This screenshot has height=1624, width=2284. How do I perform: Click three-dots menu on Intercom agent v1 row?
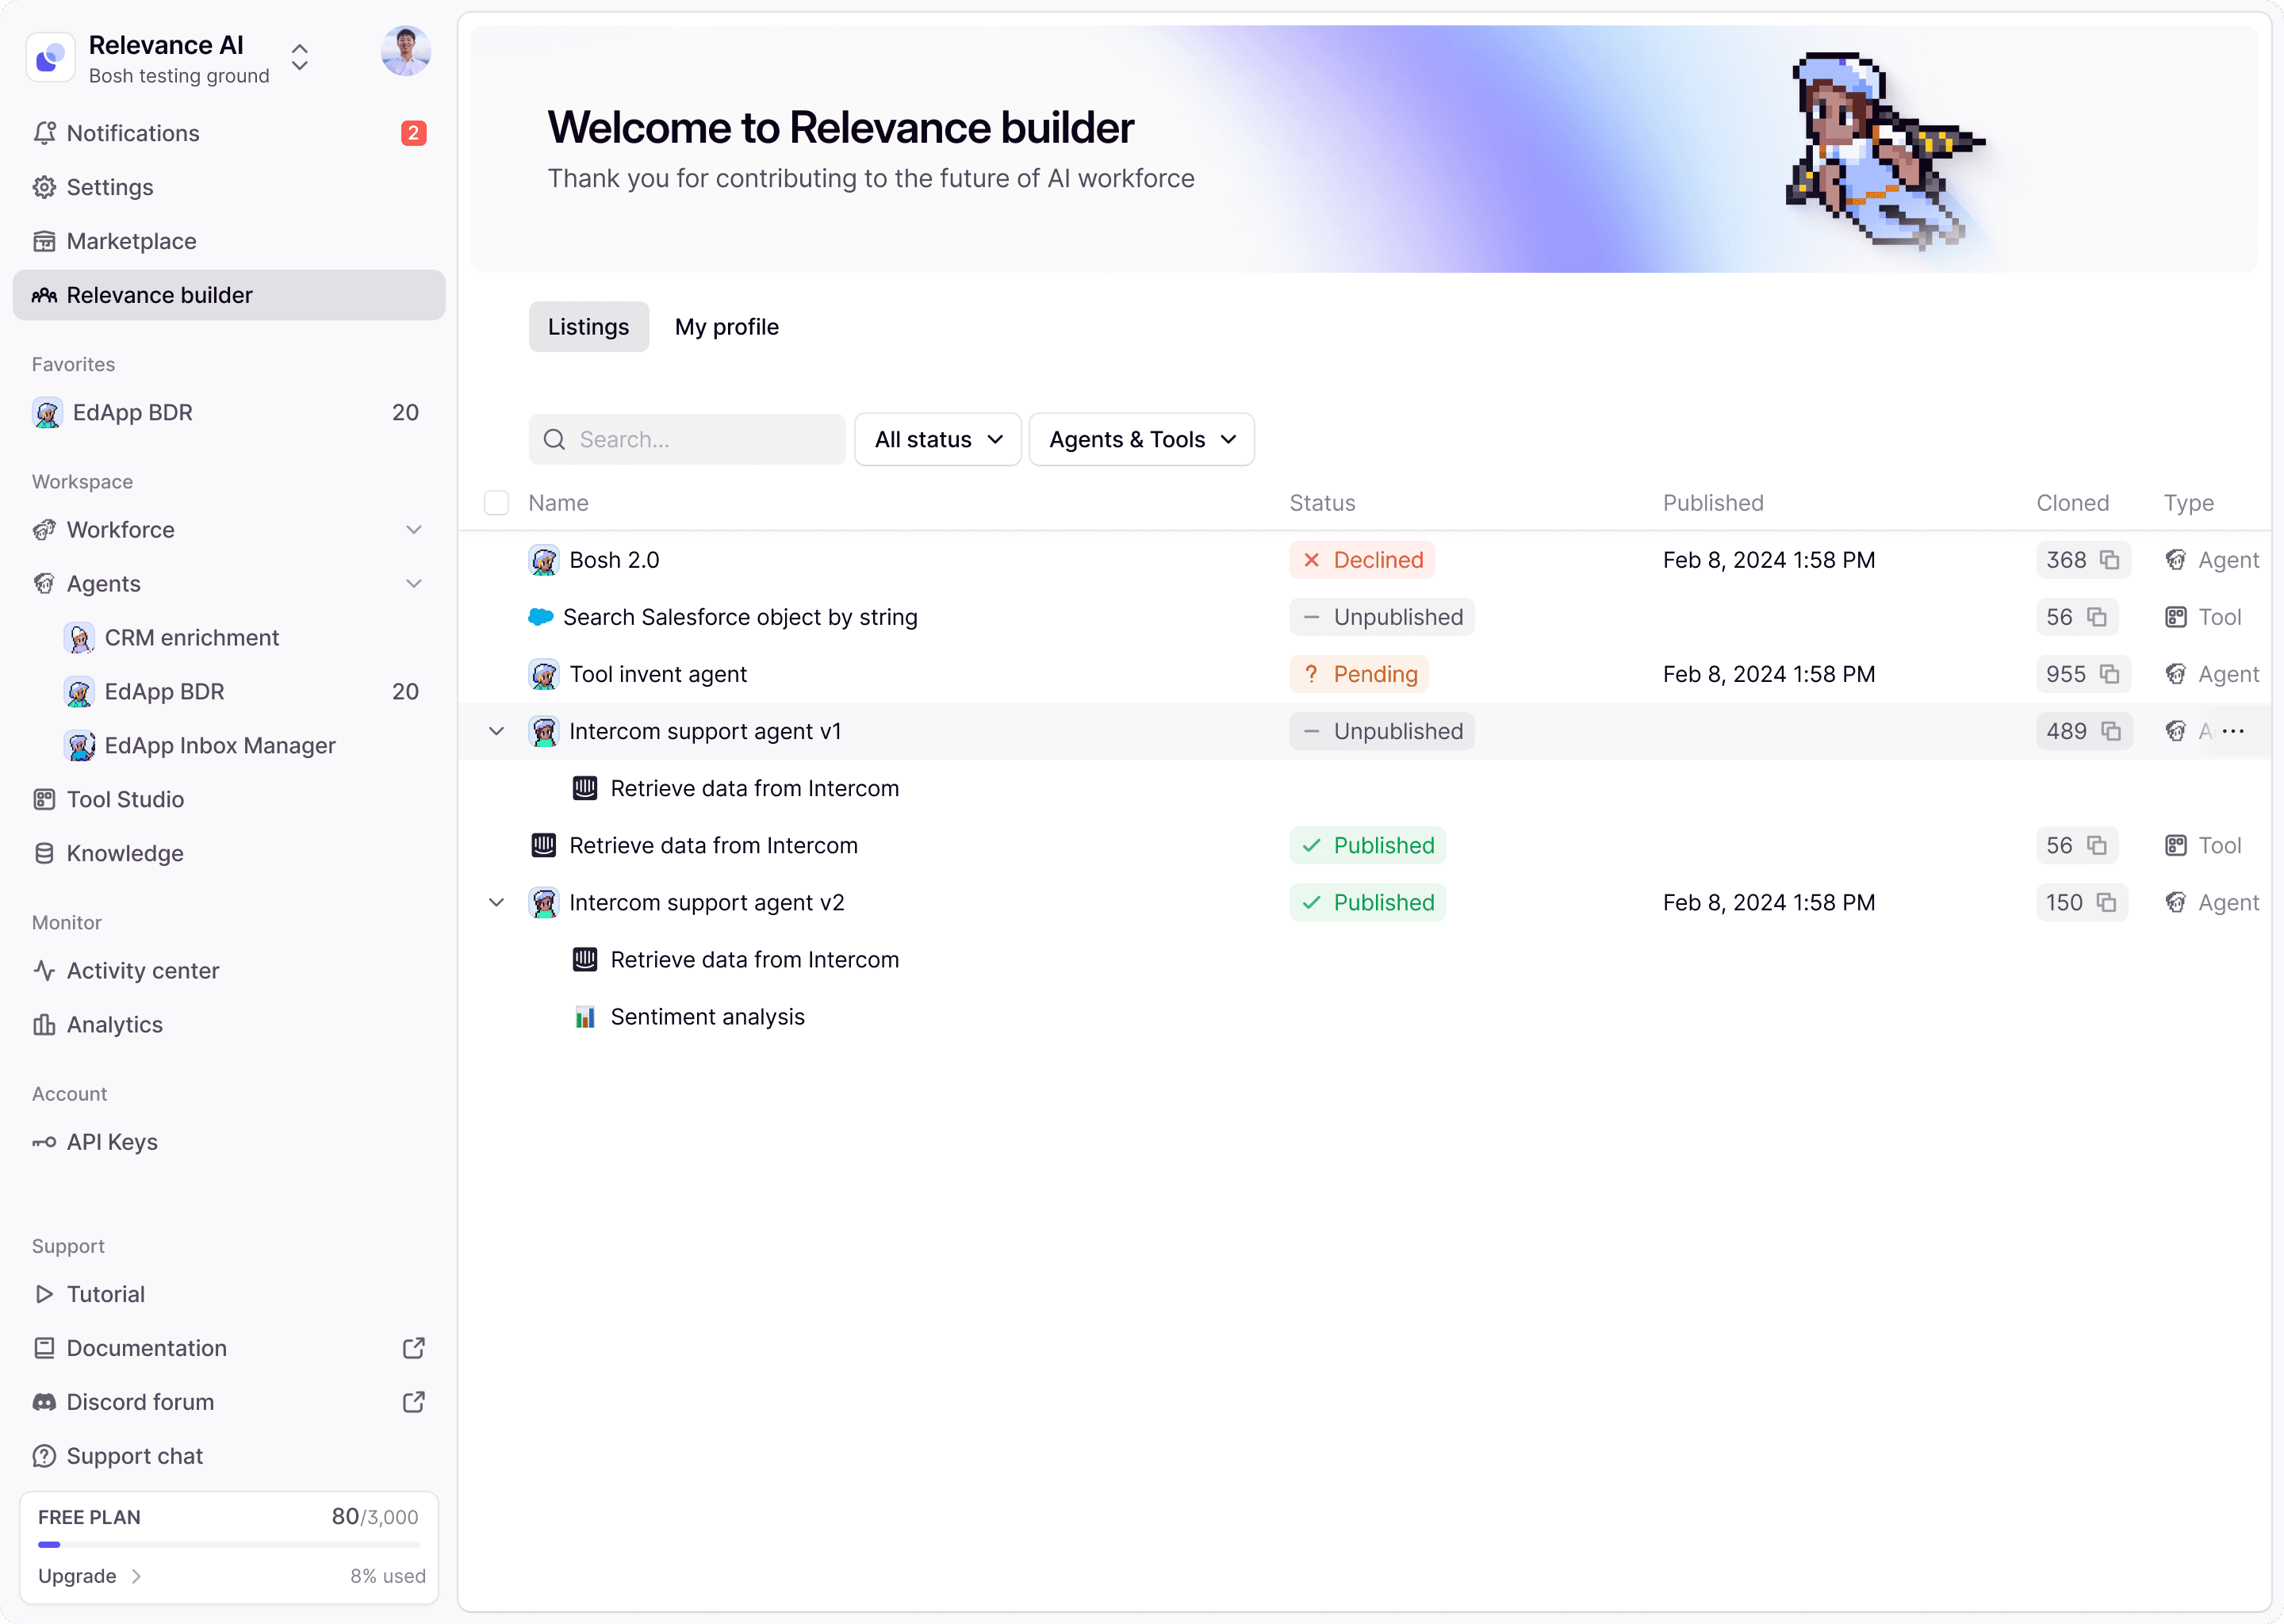pos(2233,731)
